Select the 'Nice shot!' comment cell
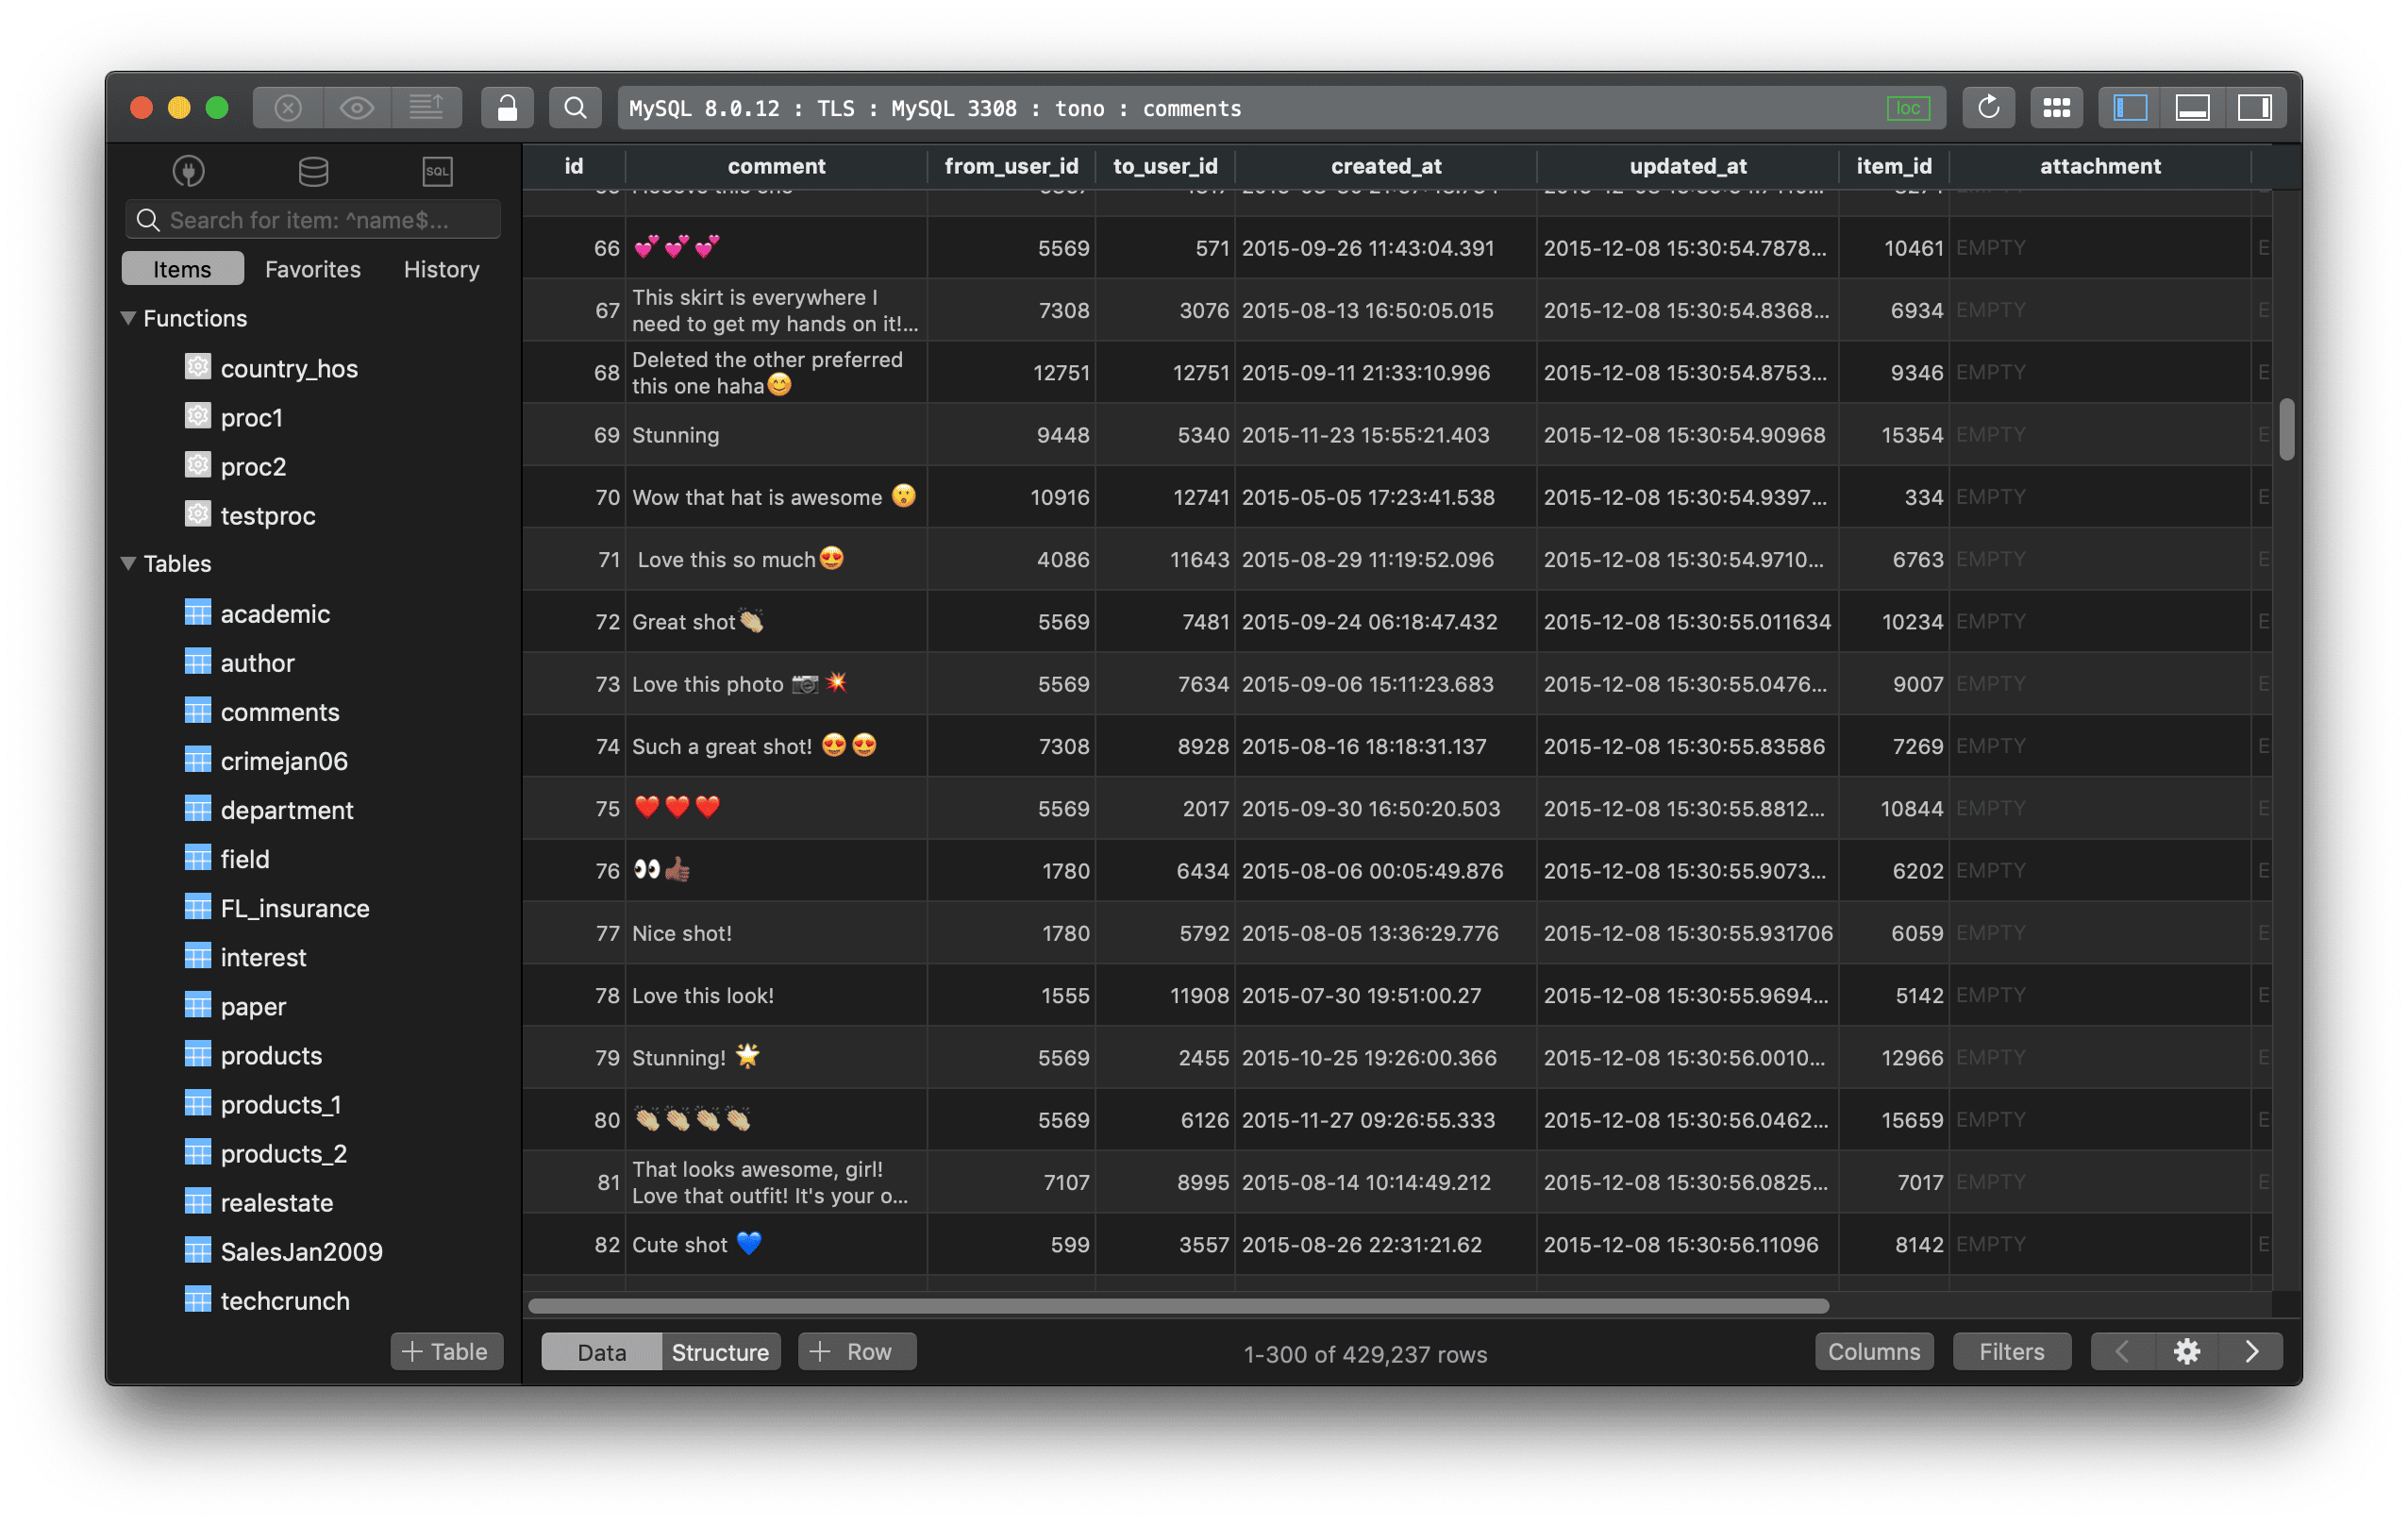 776,933
